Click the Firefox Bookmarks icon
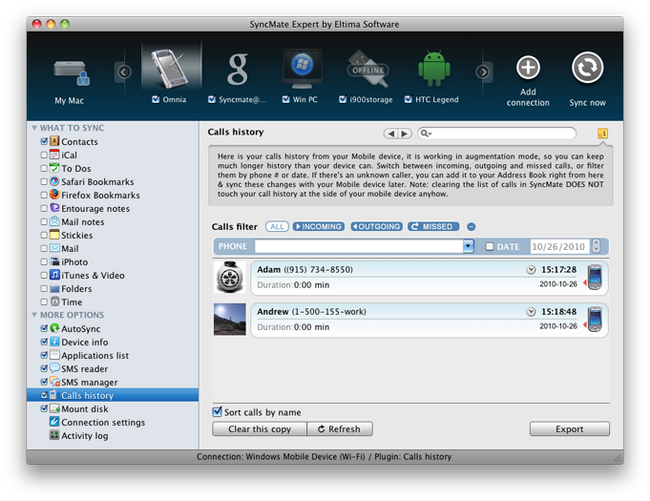Image resolution: width=650 pixels, height=501 pixels. pyautogui.click(x=54, y=194)
